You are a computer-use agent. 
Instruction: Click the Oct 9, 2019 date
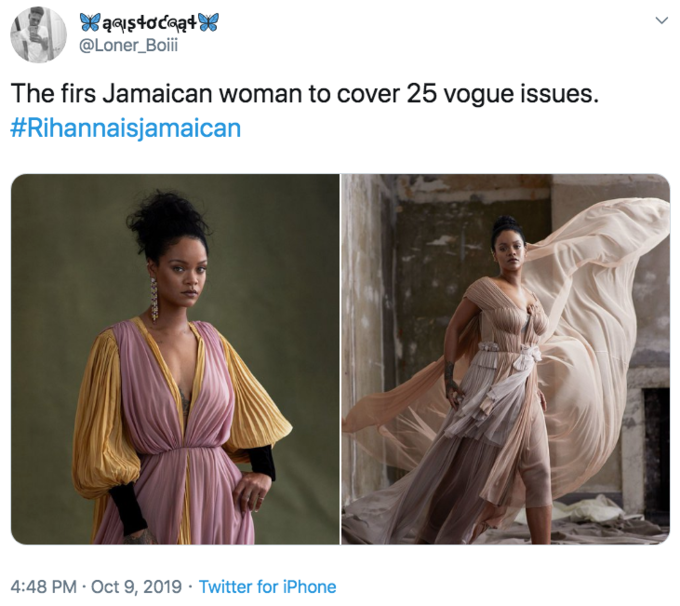(136, 587)
